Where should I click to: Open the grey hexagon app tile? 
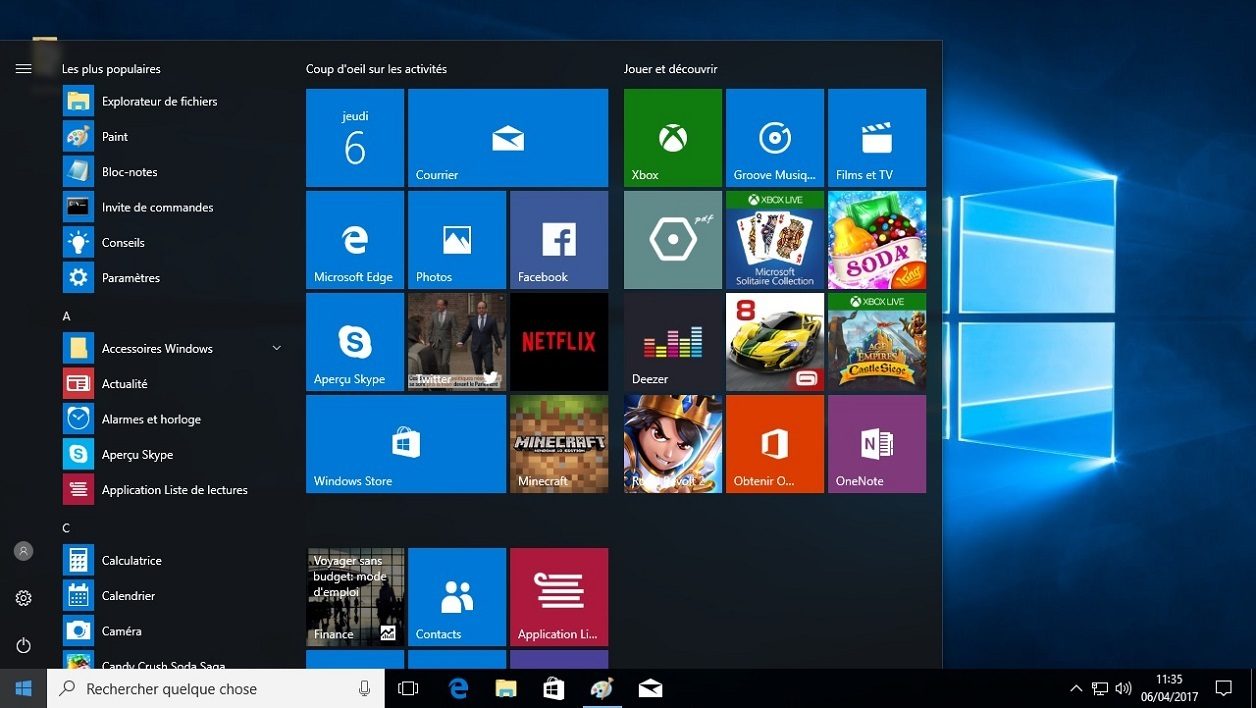coord(673,240)
